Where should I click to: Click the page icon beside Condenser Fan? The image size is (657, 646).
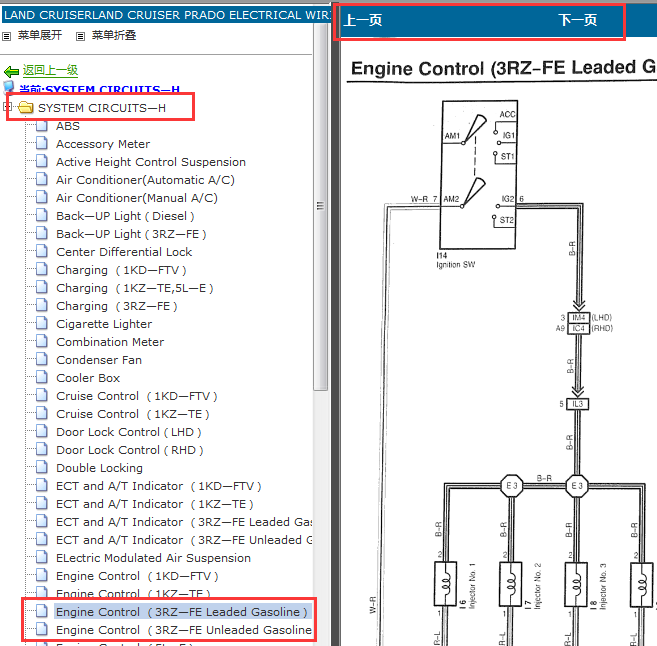[x=41, y=359]
